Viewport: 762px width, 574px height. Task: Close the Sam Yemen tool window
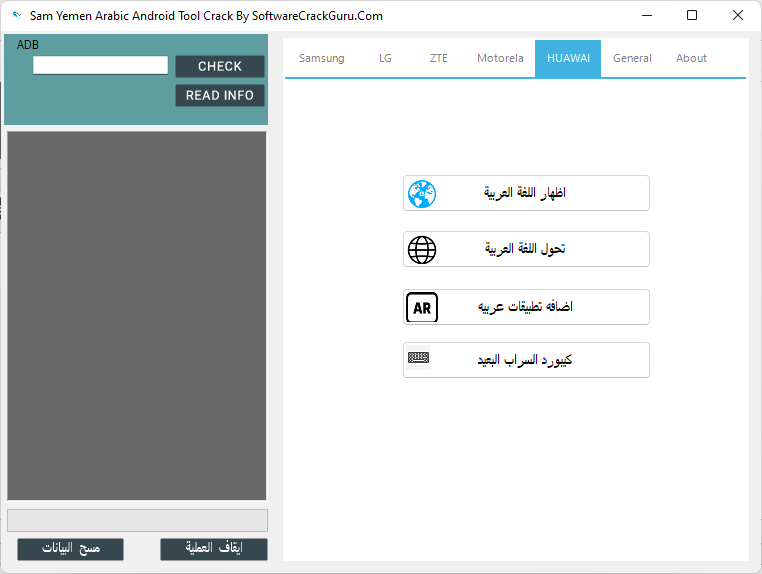coord(738,16)
